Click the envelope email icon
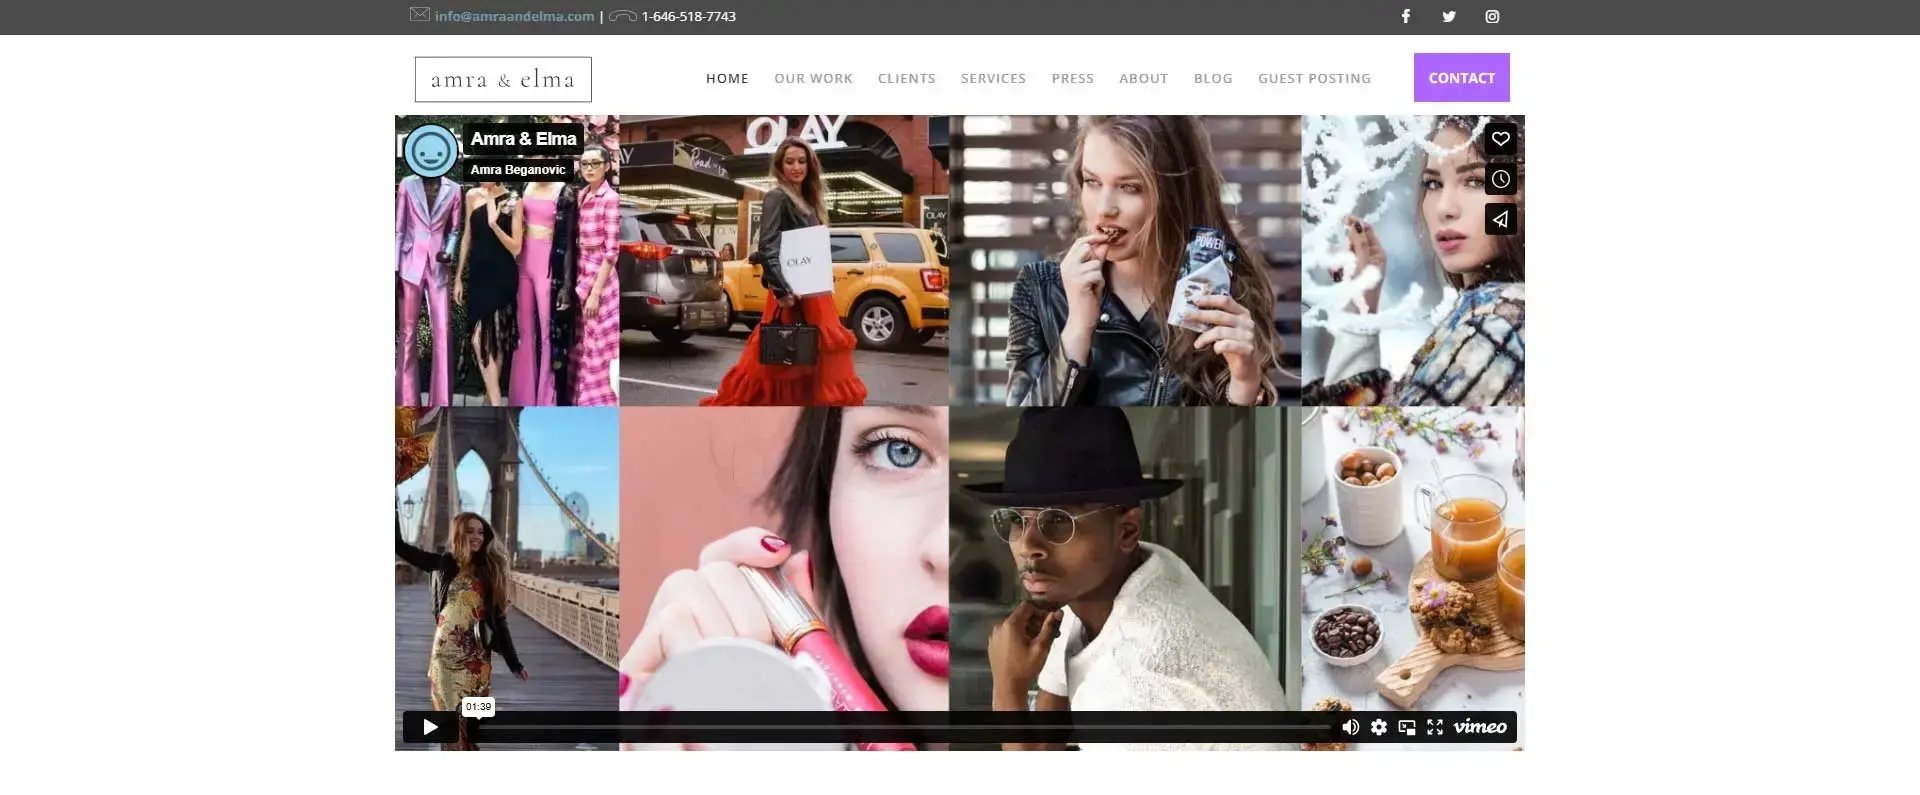The image size is (1920, 795). tap(420, 15)
